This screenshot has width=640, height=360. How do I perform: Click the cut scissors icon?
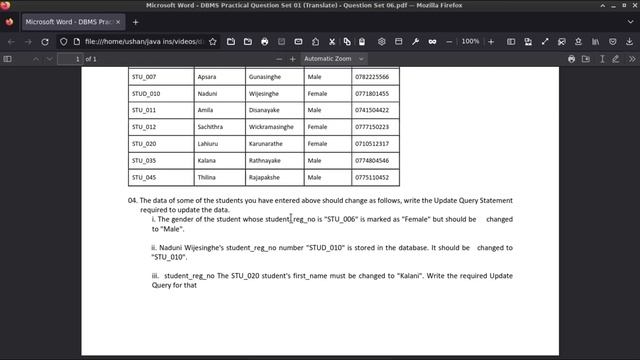click(x=332, y=42)
